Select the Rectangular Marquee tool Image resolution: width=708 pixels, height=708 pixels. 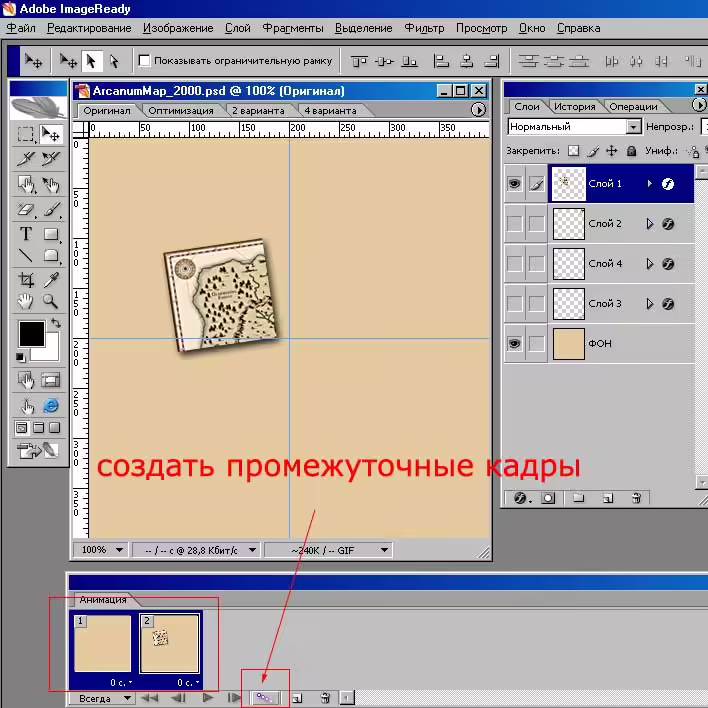pos(25,135)
